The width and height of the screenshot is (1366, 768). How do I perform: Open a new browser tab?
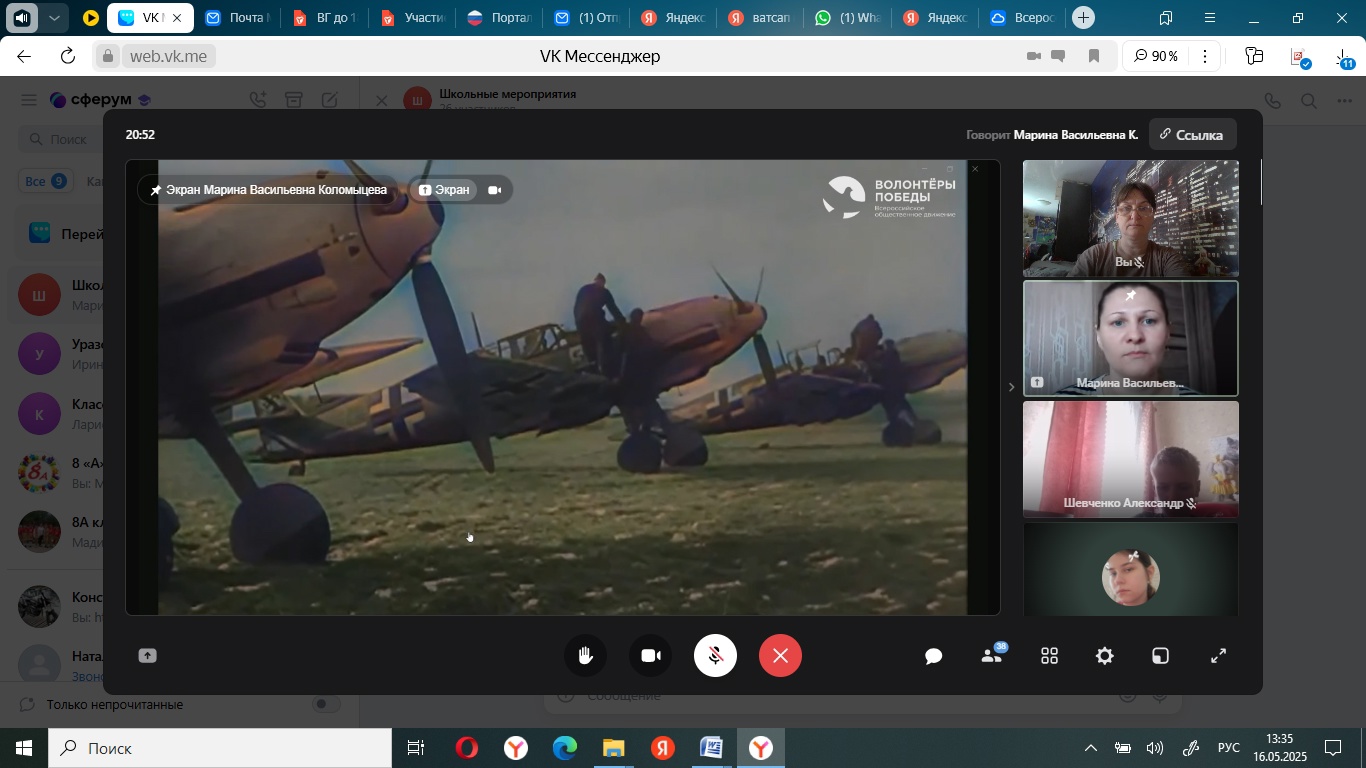pos(1083,18)
